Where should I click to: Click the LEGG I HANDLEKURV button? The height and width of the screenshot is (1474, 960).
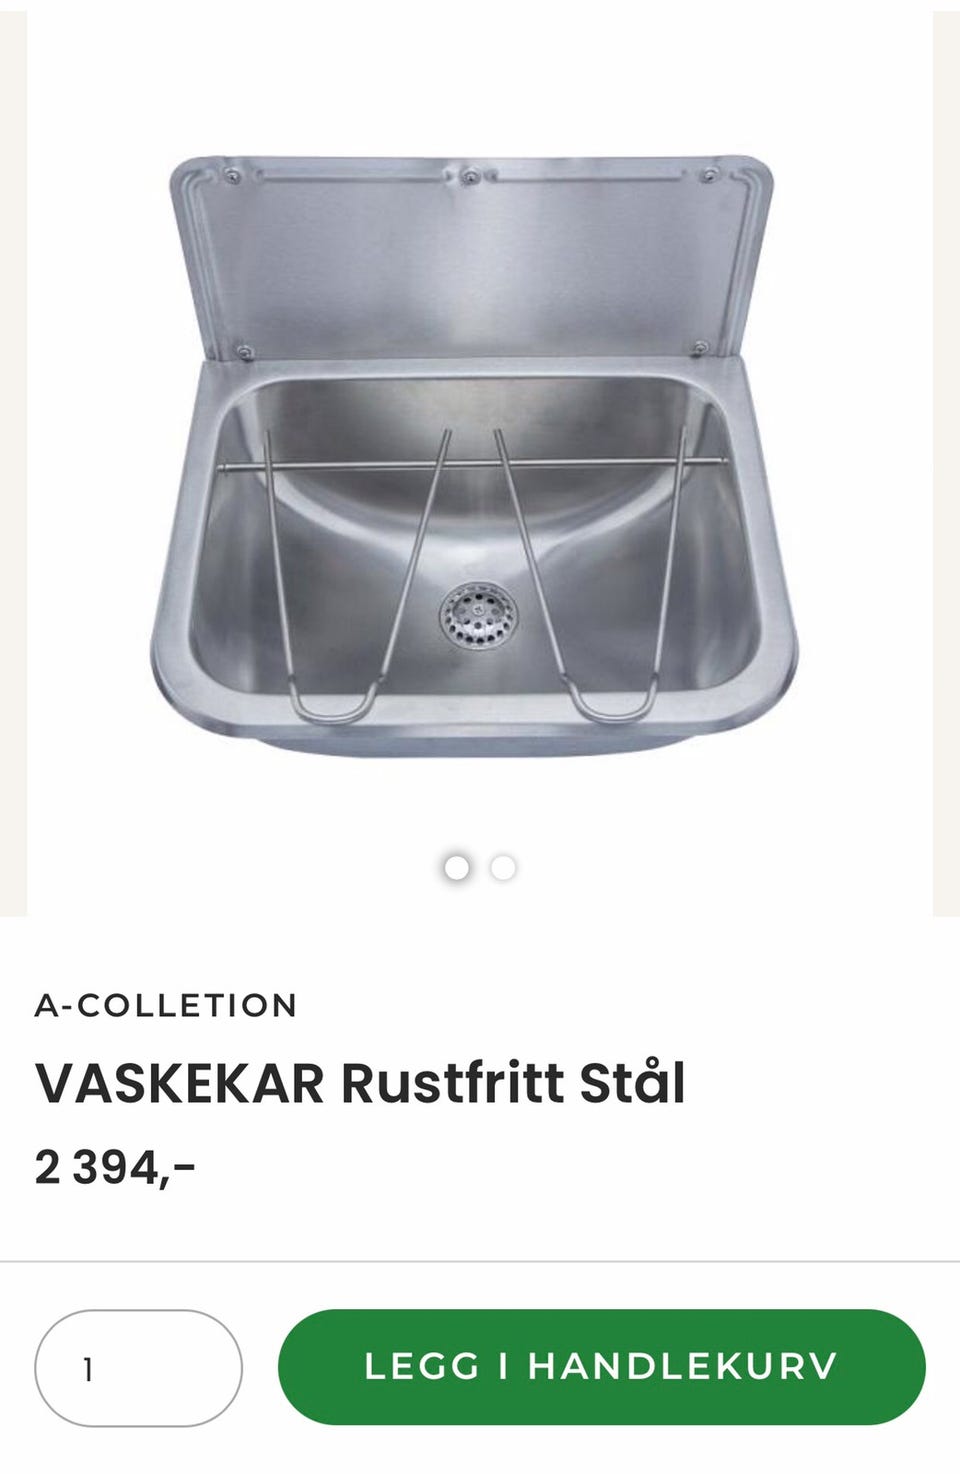602,1366
